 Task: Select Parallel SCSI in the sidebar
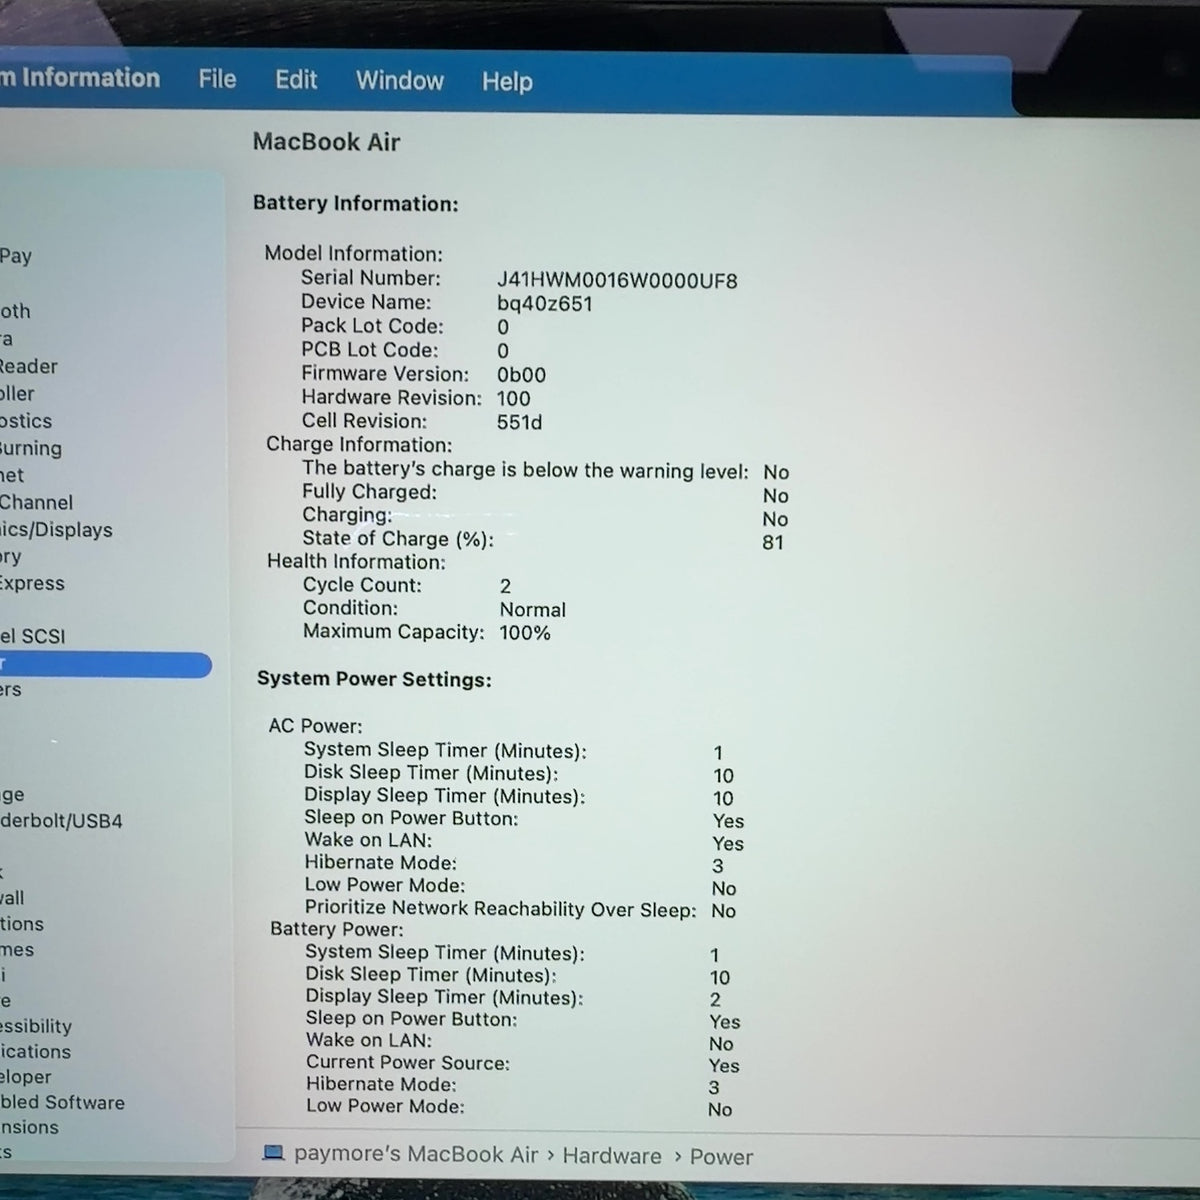[32, 636]
